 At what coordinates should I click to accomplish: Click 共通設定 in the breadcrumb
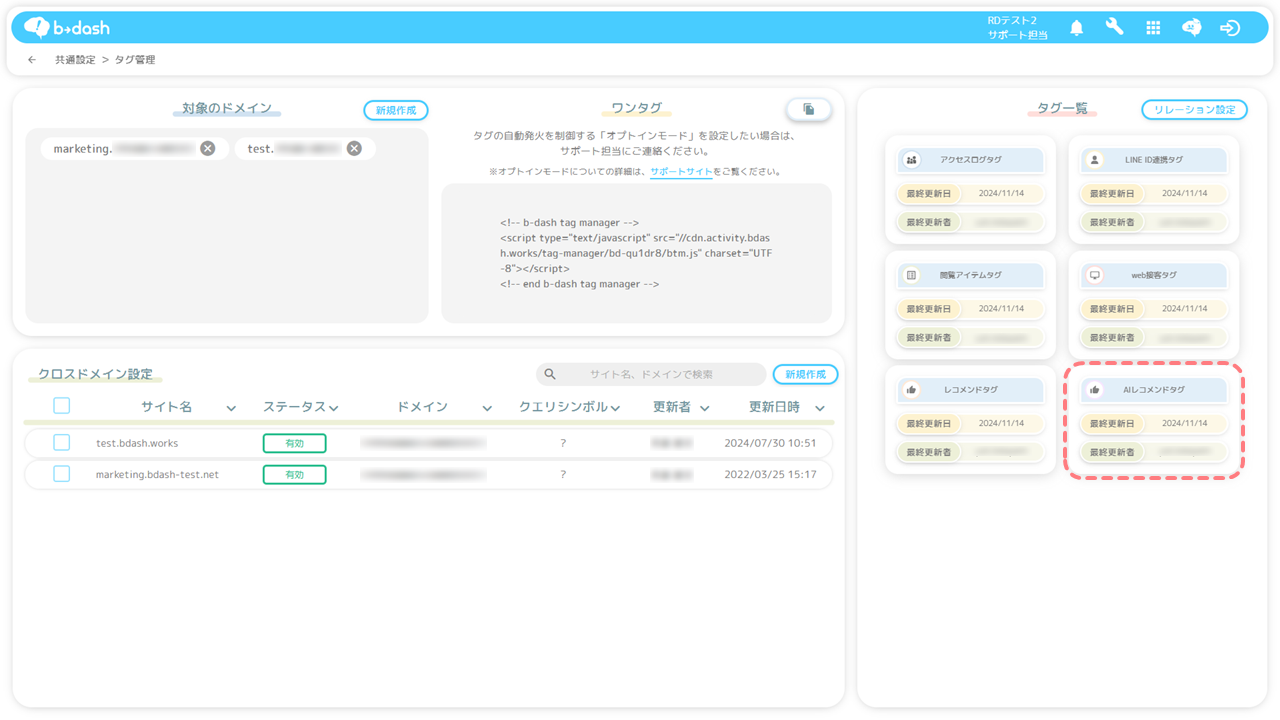[75, 60]
